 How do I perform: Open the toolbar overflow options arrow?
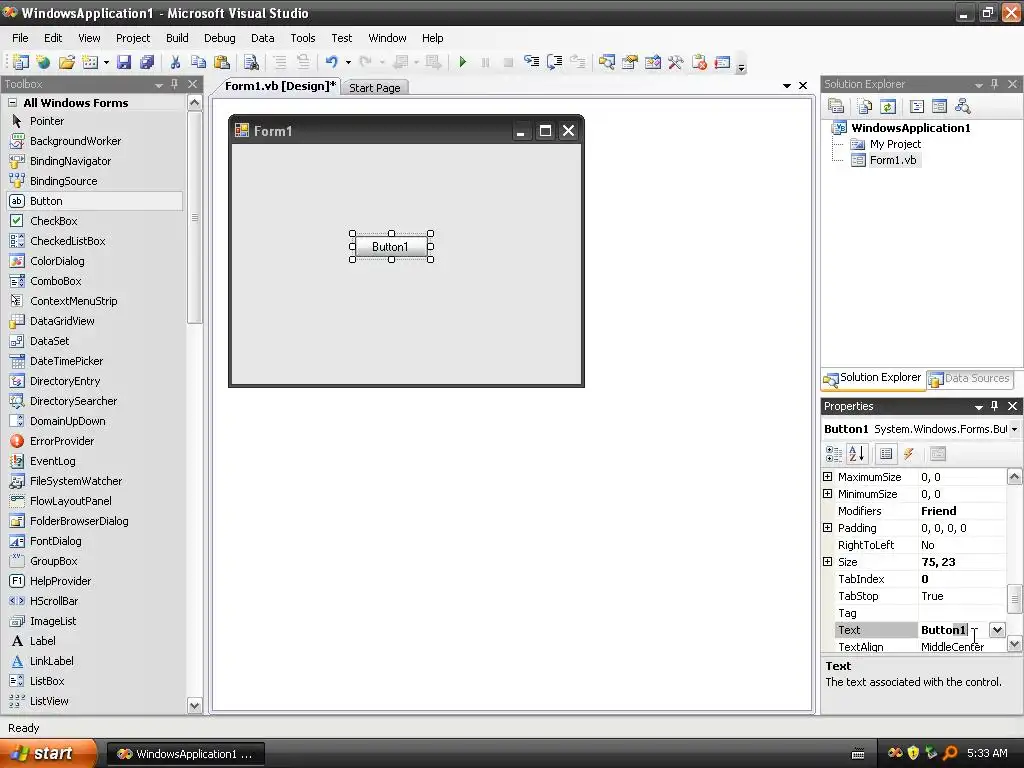(741, 67)
